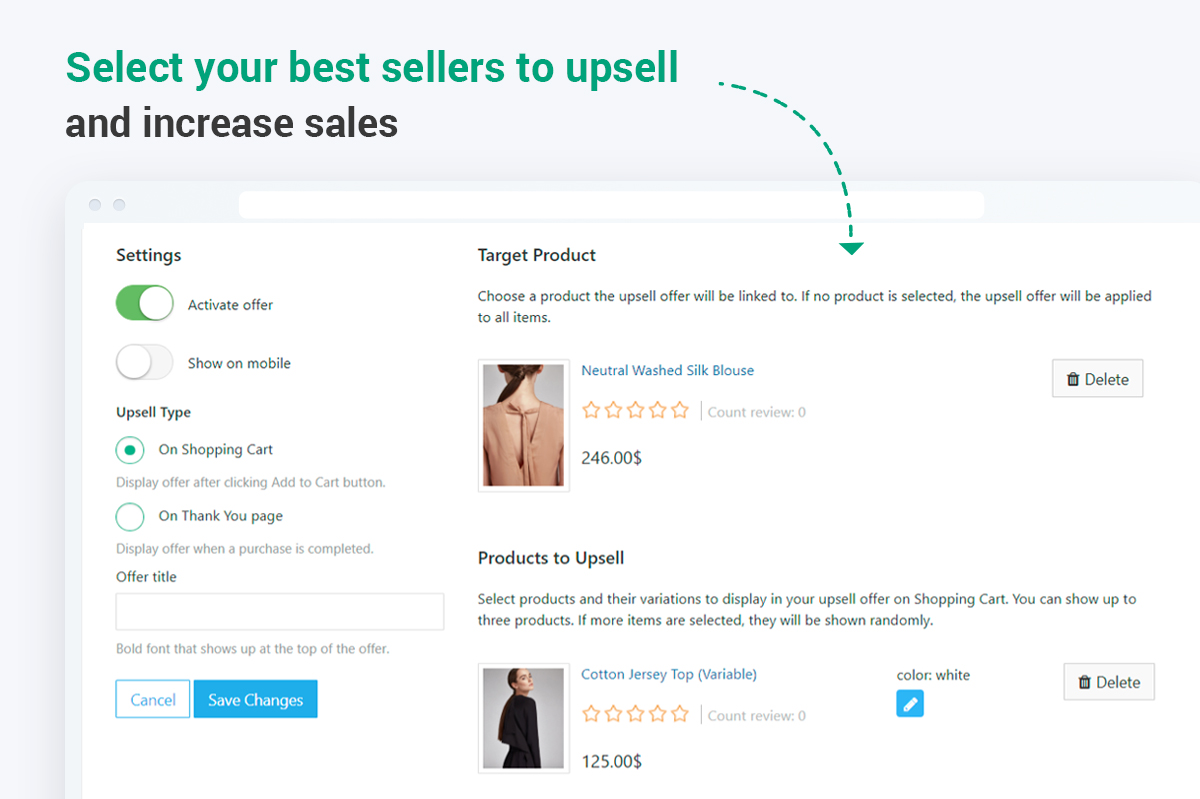Click the second rating star of Neutral Washed Silk Blouse
The width and height of the screenshot is (1200, 799).
coord(613,410)
